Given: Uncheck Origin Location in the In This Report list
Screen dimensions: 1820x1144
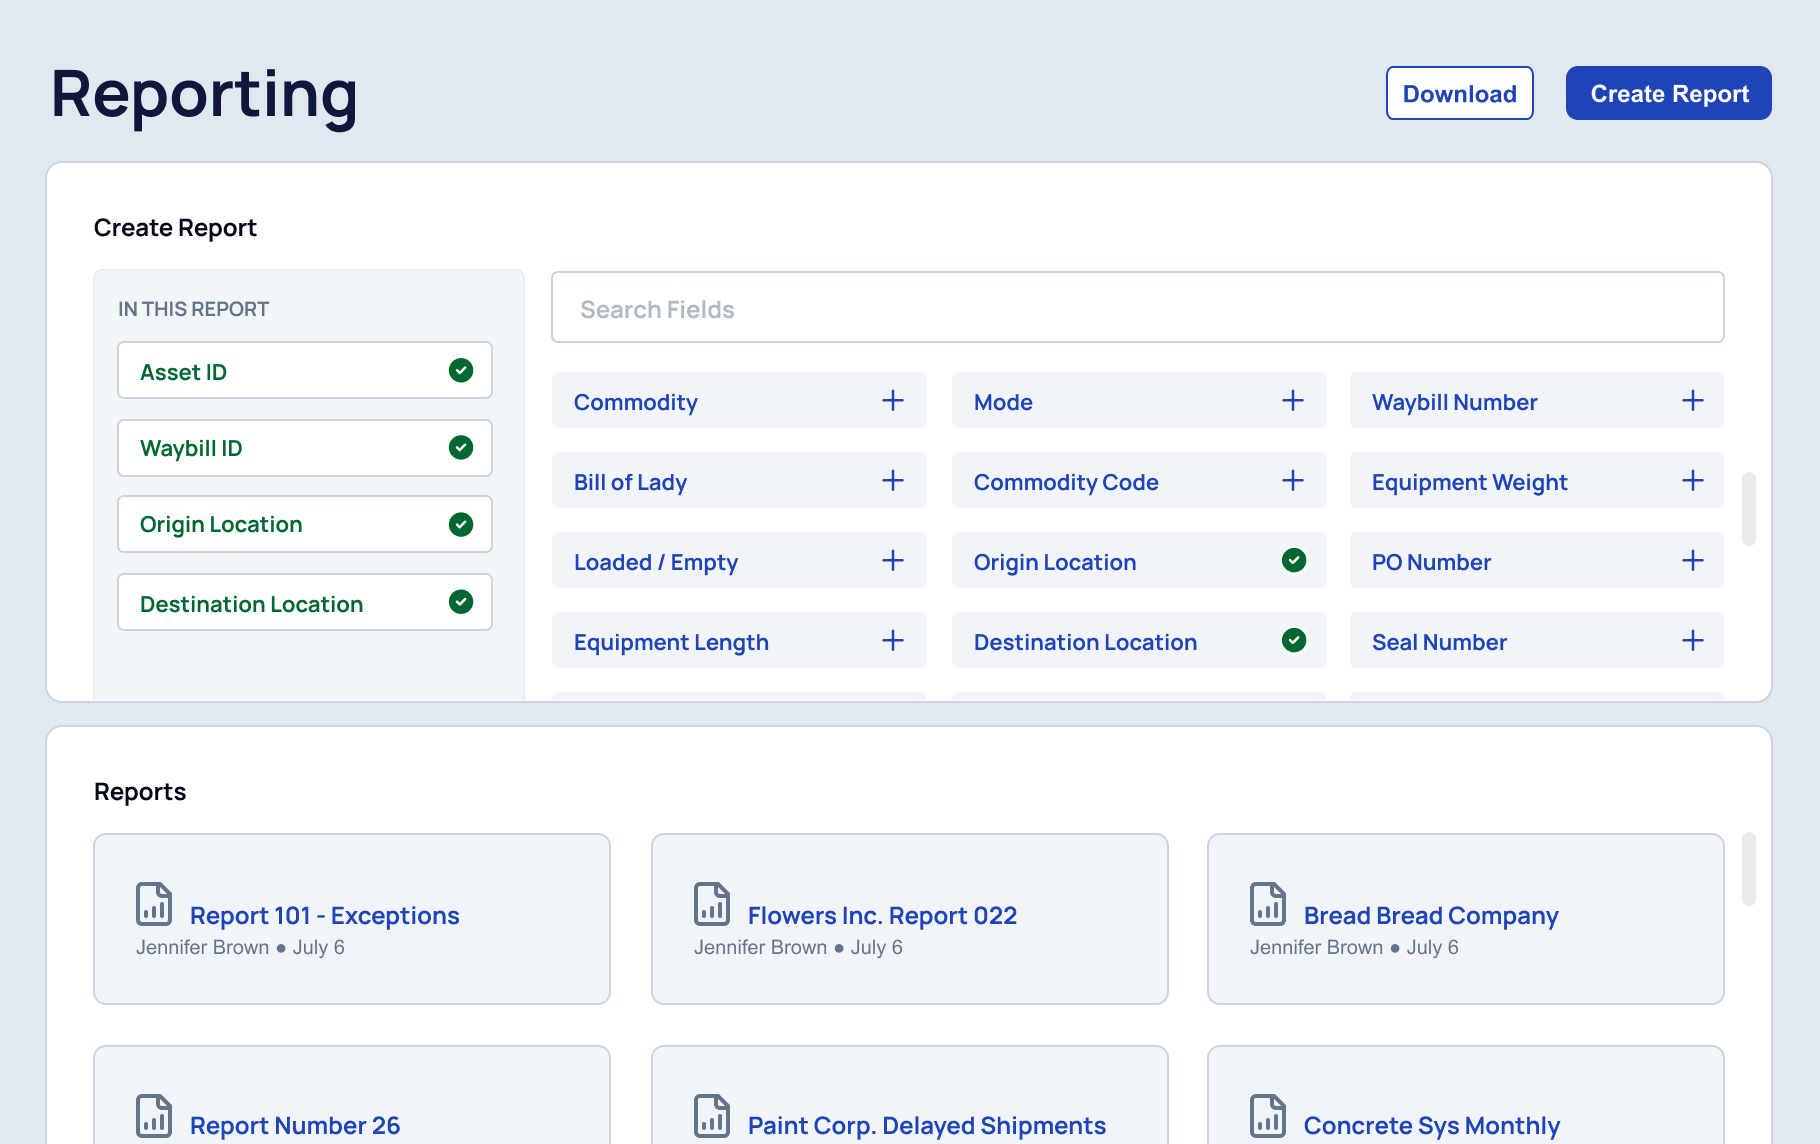Looking at the screenshot, I should [461, 524].
